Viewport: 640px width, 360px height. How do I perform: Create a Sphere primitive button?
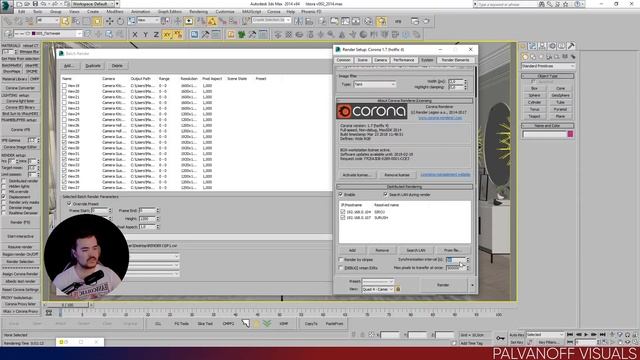point(534,96)
